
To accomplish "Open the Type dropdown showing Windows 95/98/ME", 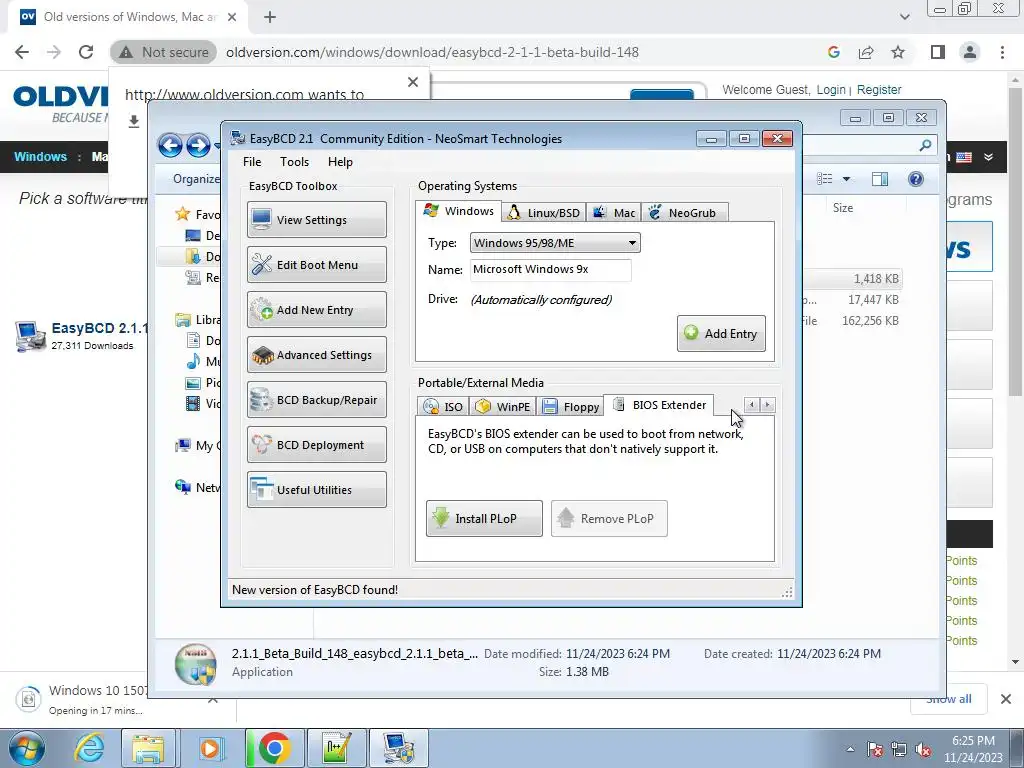I will pos(555,243).
